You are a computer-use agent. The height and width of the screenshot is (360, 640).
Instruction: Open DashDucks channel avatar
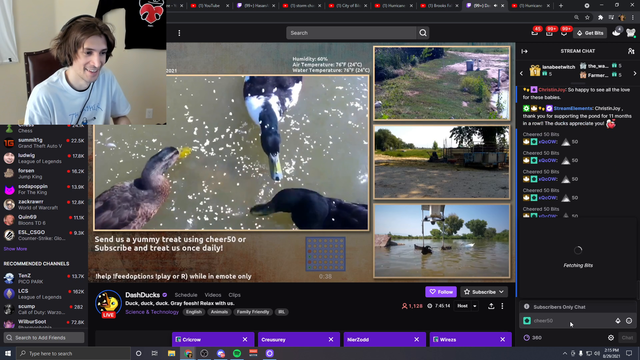click(x=108, y=302)
